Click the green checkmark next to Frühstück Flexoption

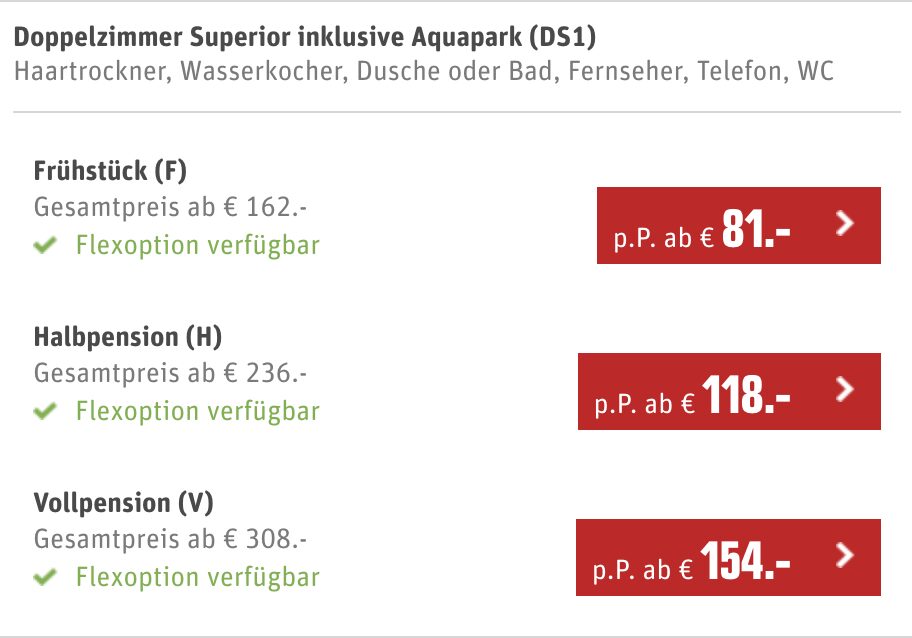[x=44, y=244]
